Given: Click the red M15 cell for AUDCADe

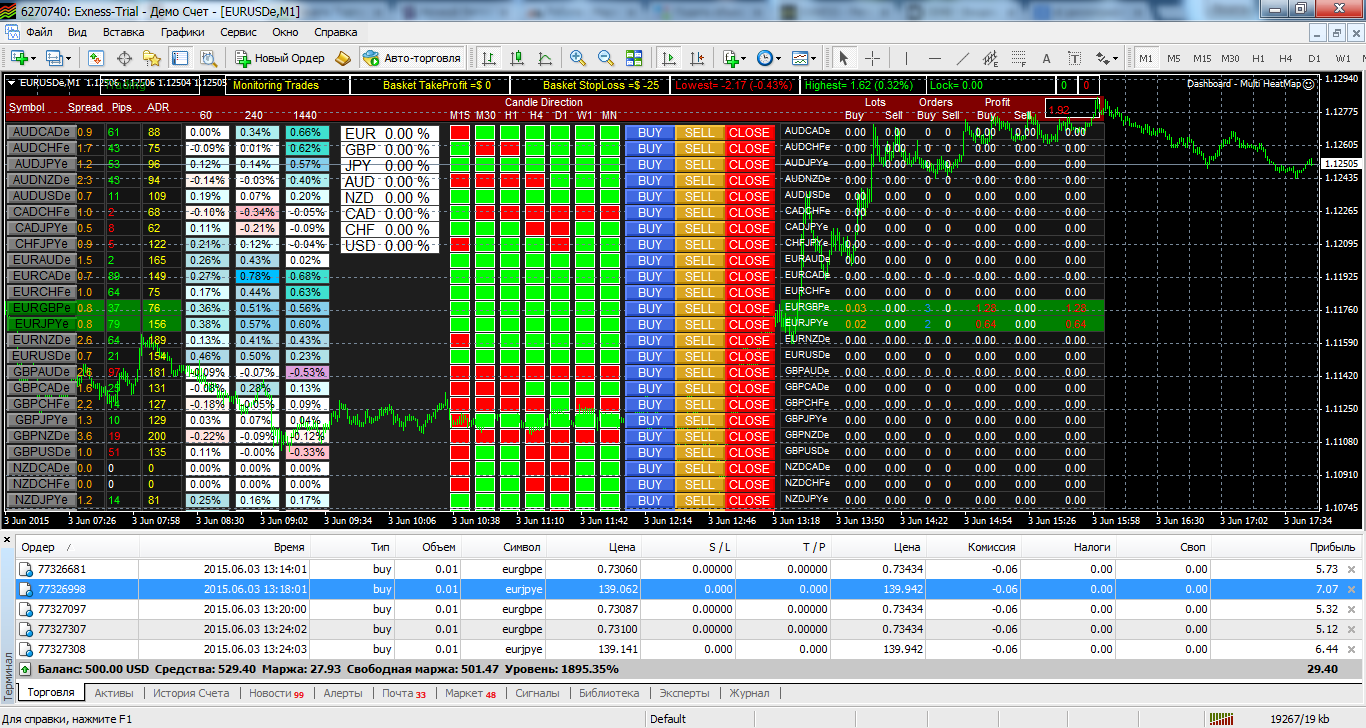Looking at the screenshot, I should [460, 132].
